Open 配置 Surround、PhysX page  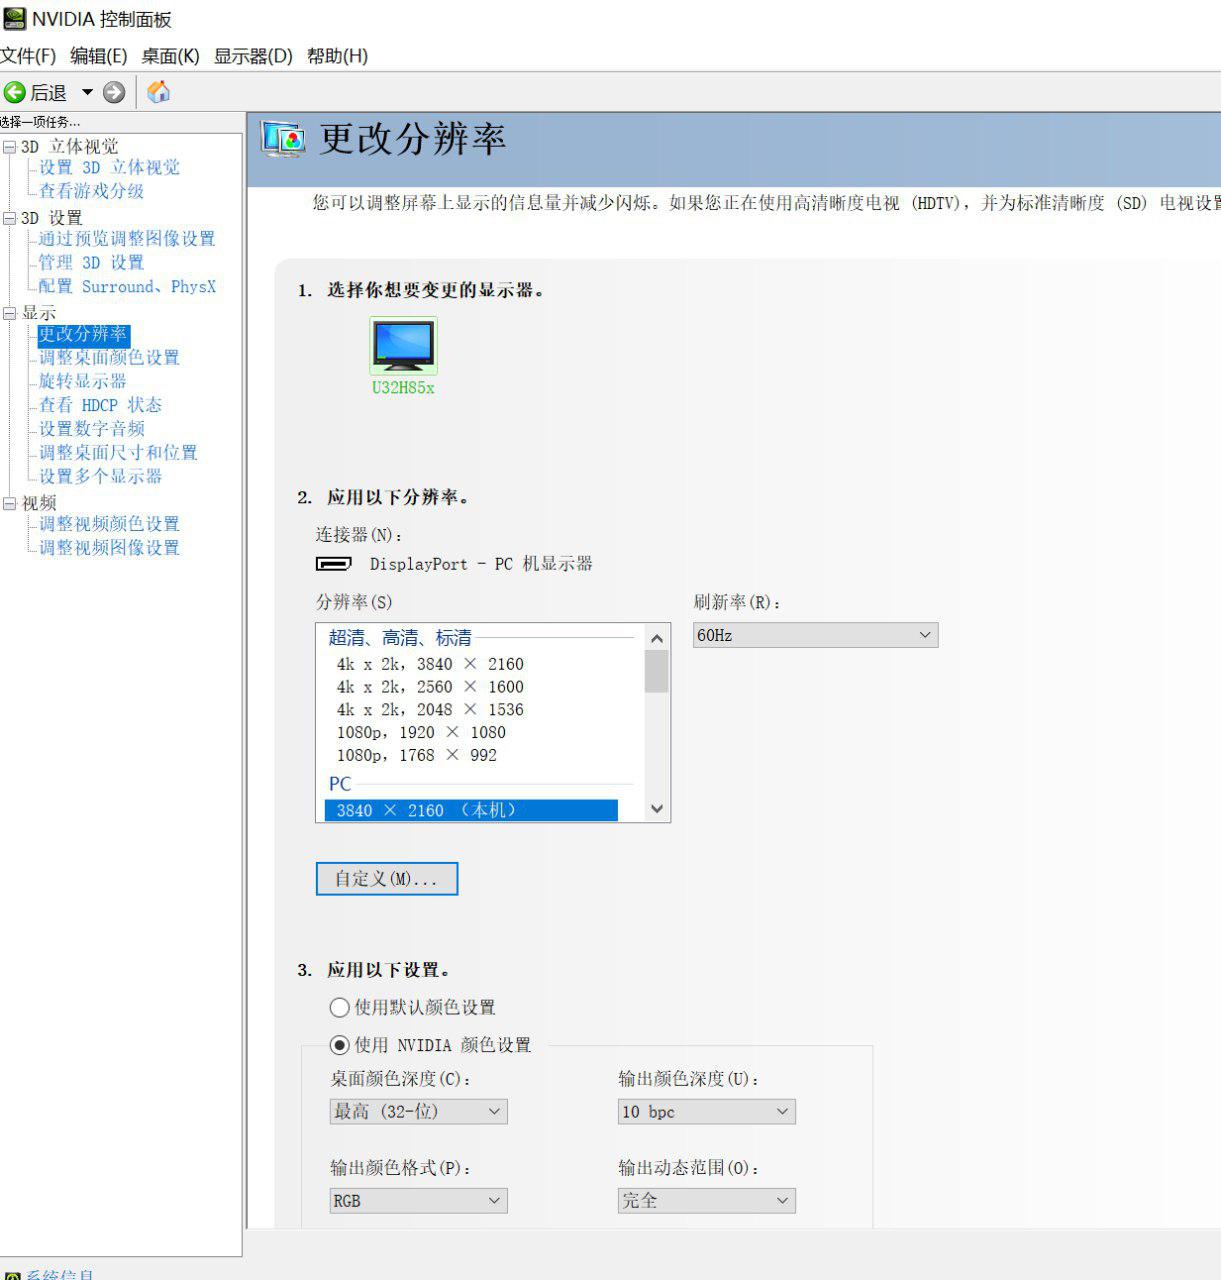click(x=127, y=287)
